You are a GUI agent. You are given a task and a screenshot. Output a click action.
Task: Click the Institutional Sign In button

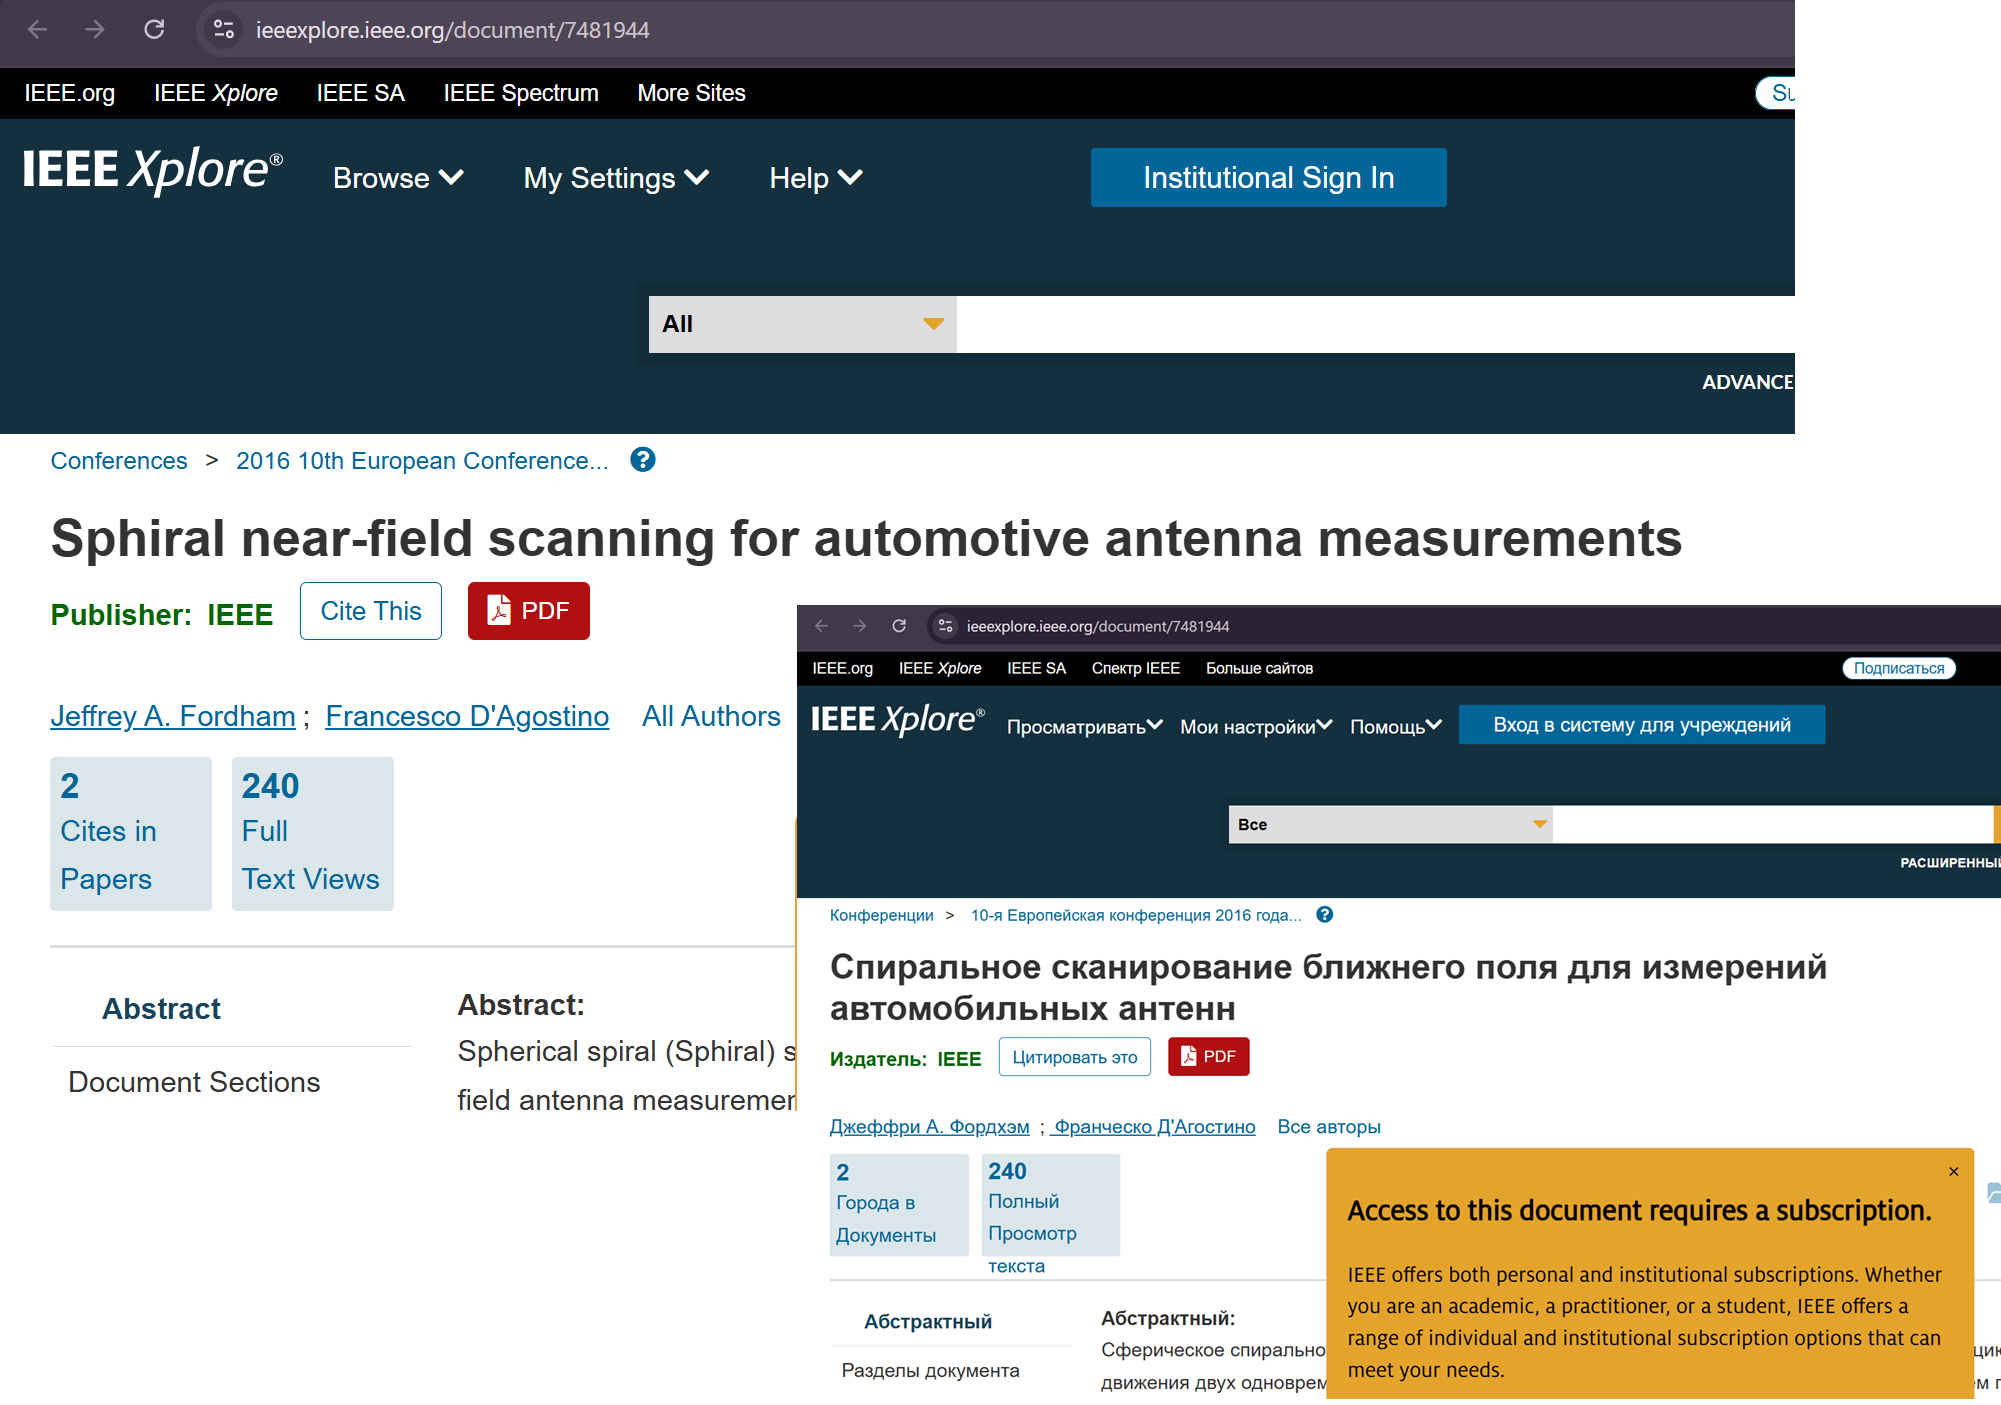pyautogui.click(x=1269, y=178)
